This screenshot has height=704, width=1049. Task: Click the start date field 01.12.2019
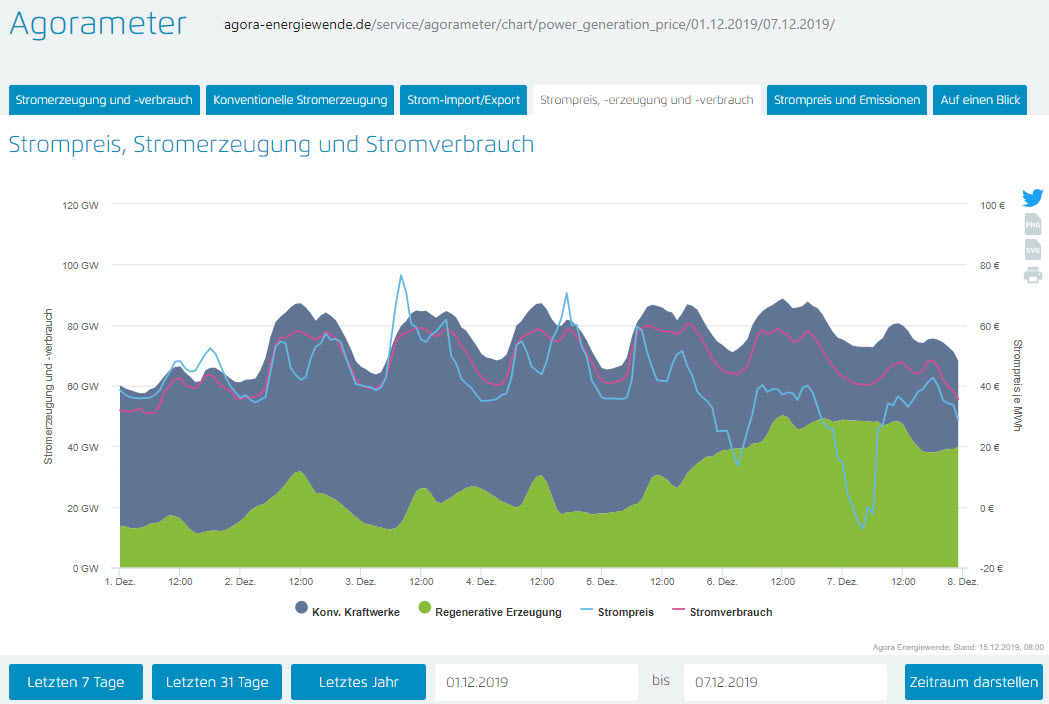[x=536, y=682]
